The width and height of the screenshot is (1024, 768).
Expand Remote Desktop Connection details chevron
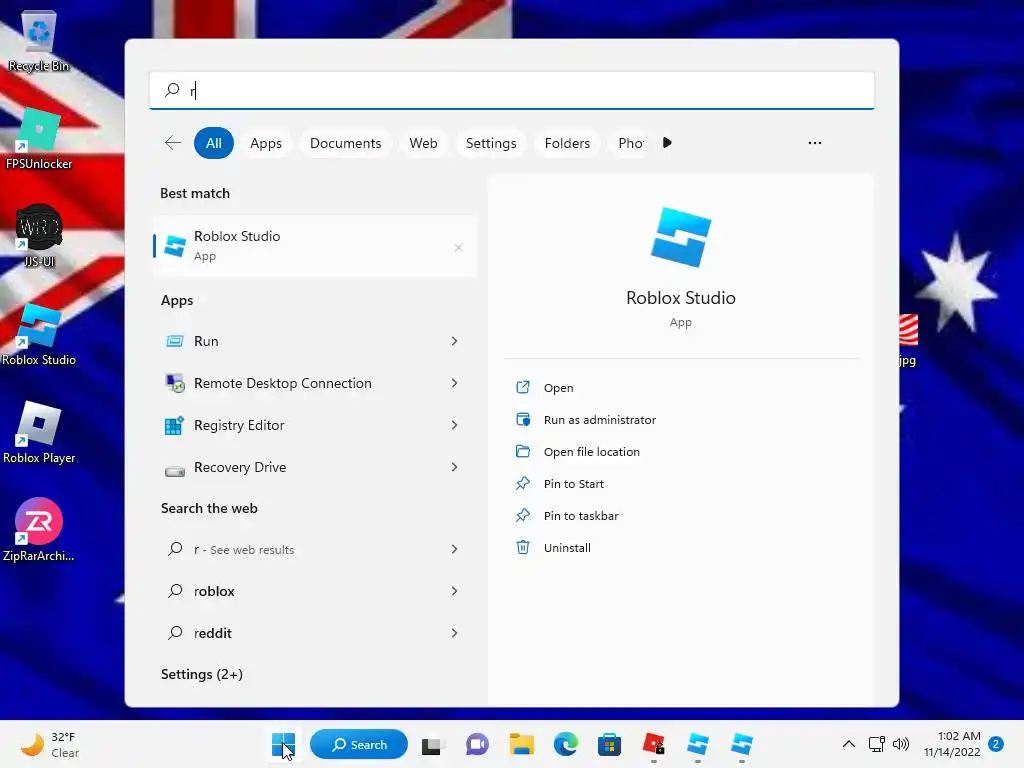455,383
